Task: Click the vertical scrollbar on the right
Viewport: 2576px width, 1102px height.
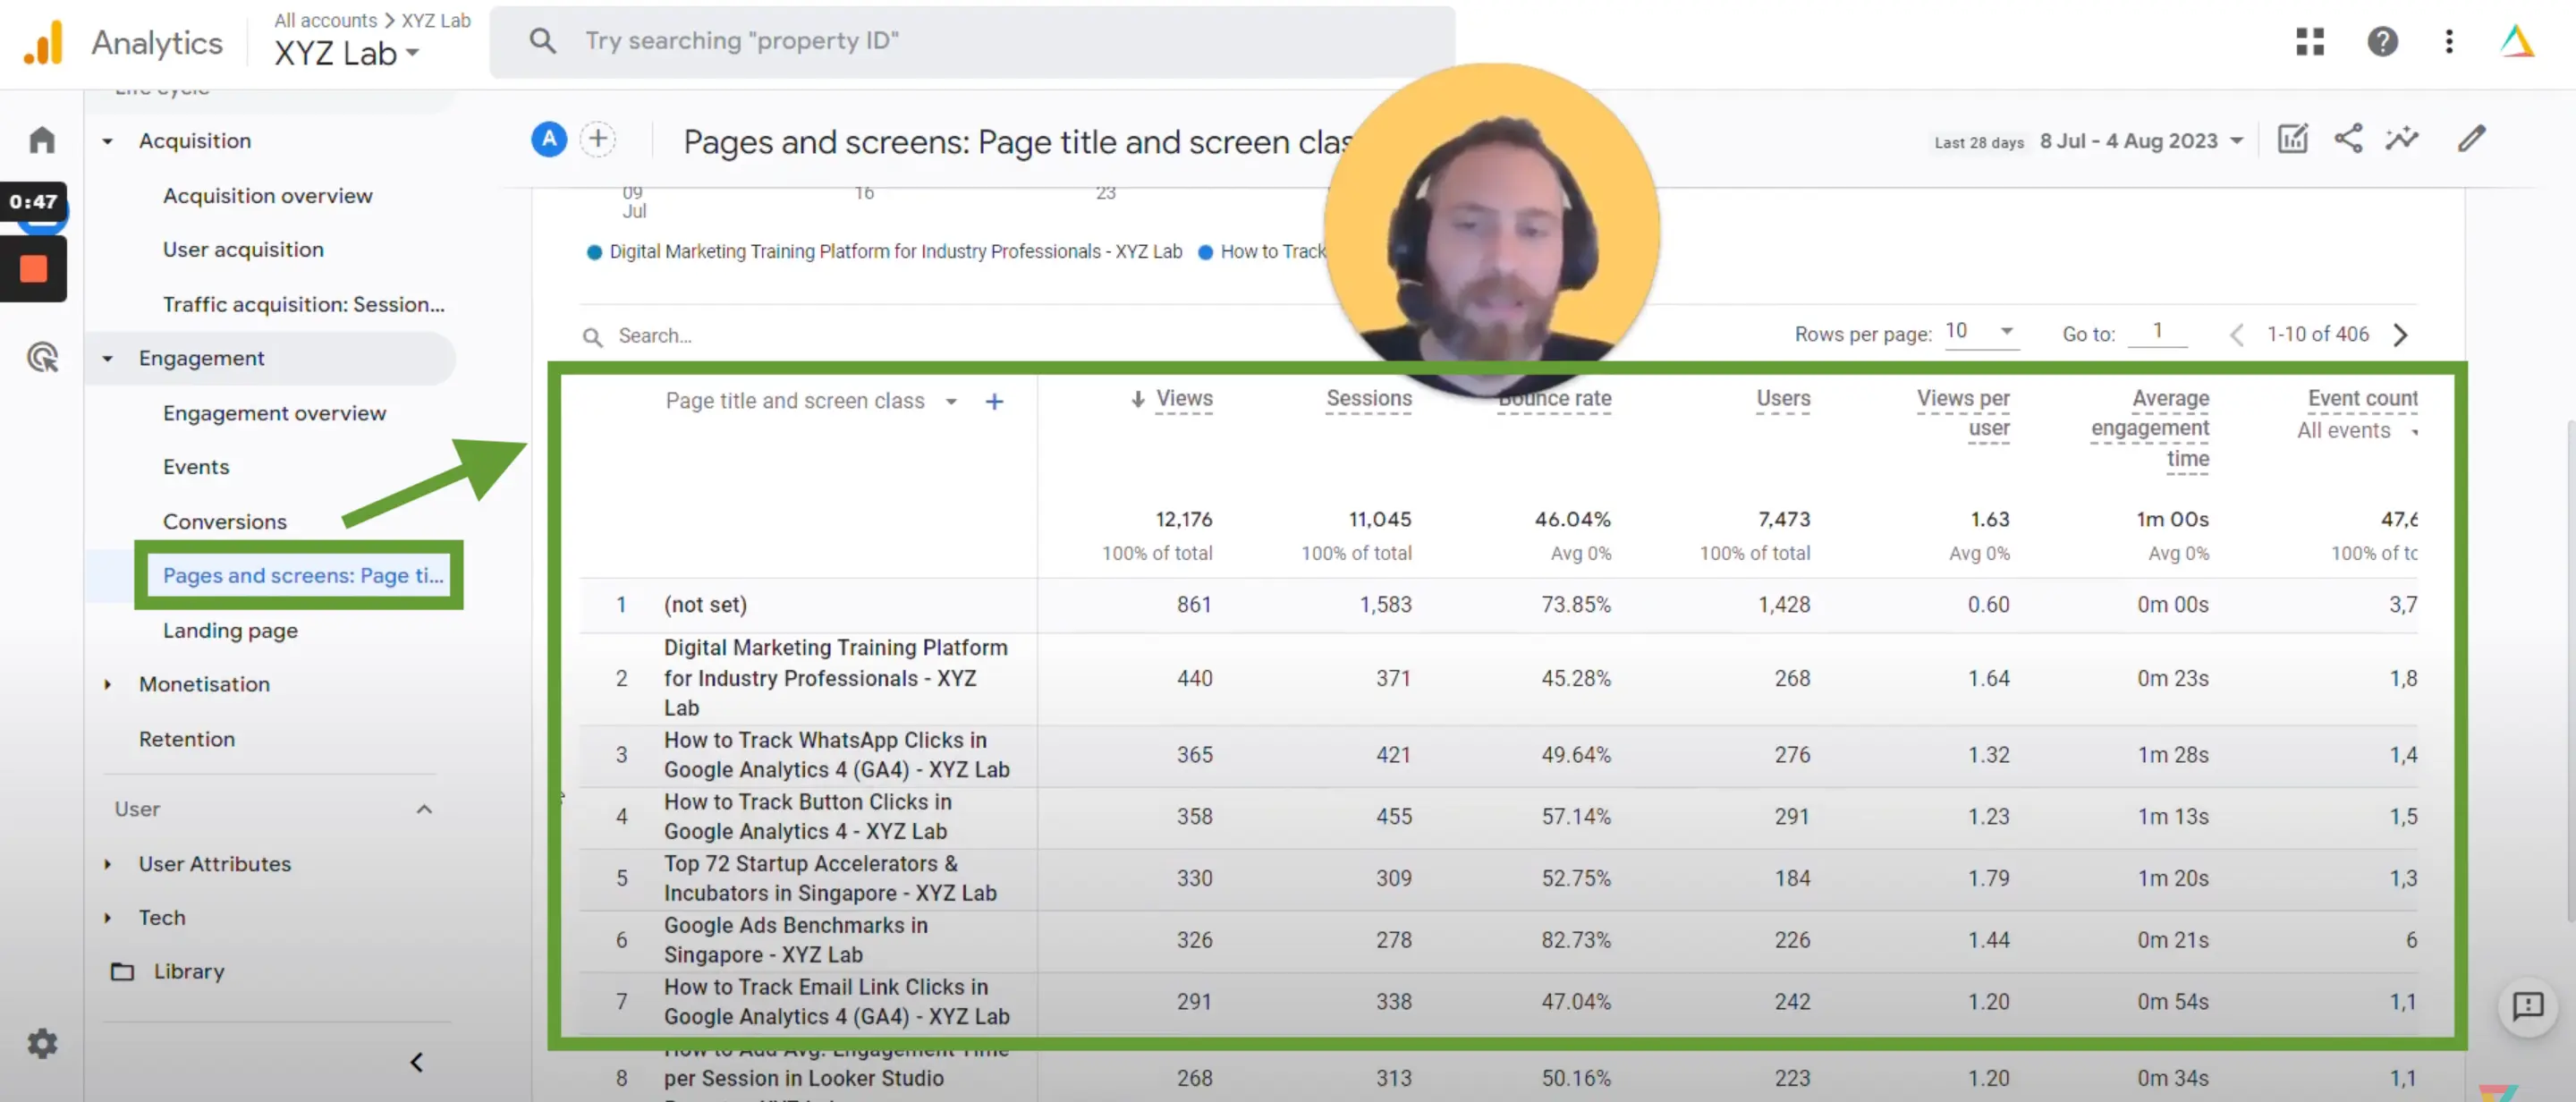Action: point(2570,670)
